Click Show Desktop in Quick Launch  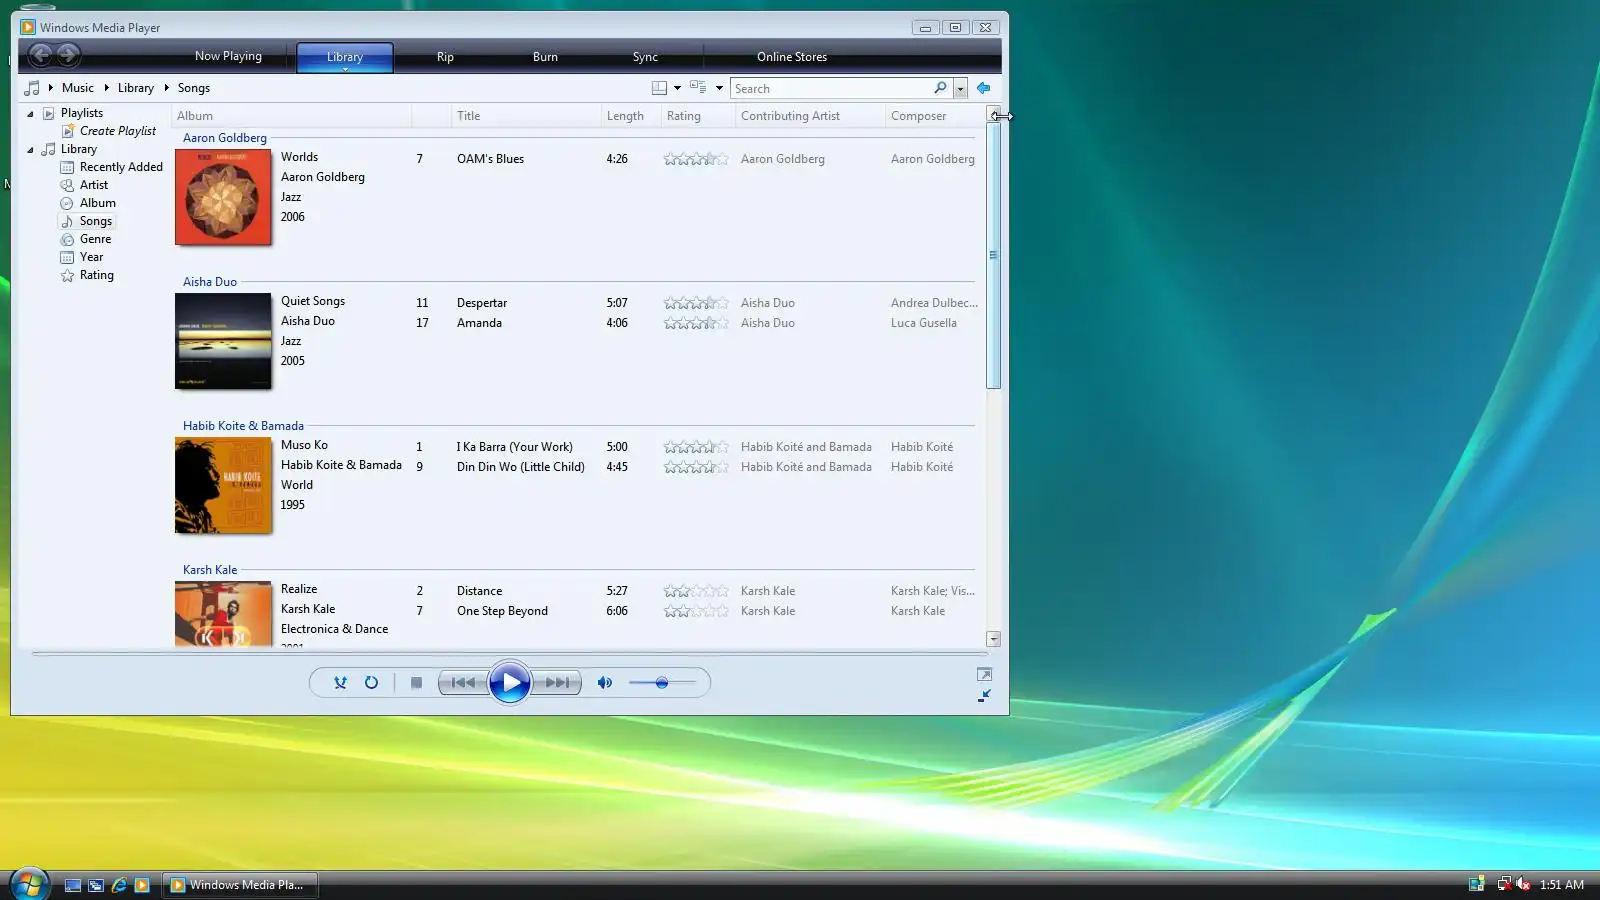(73, 885)
